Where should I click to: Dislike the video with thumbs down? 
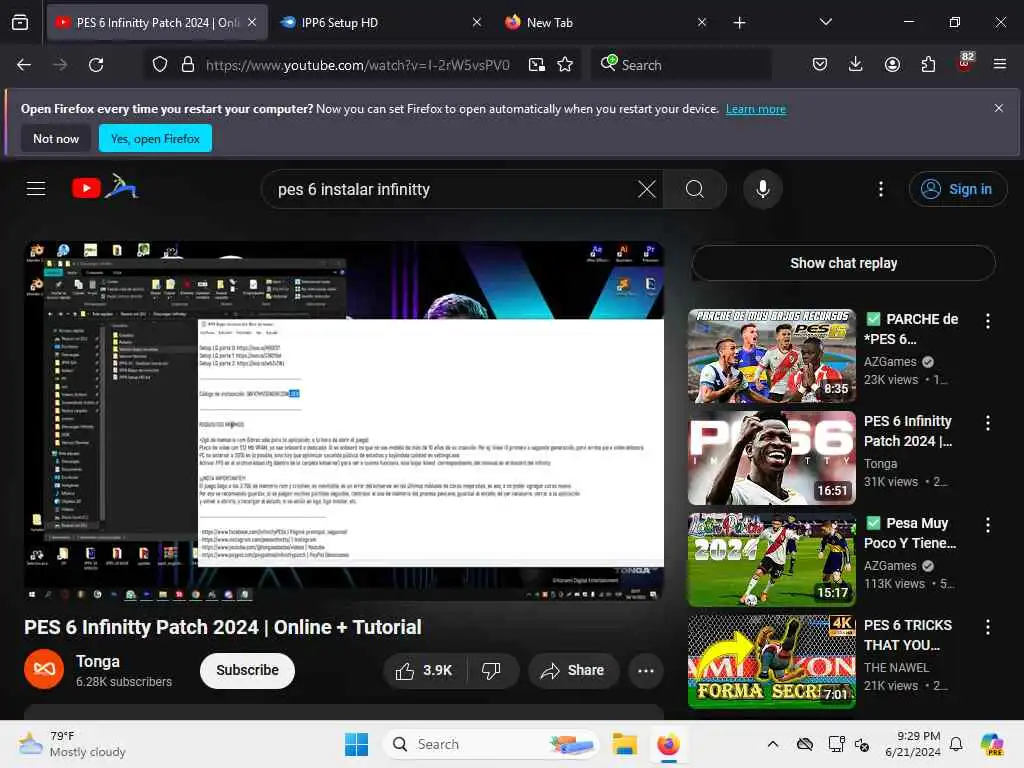(491, 671)
